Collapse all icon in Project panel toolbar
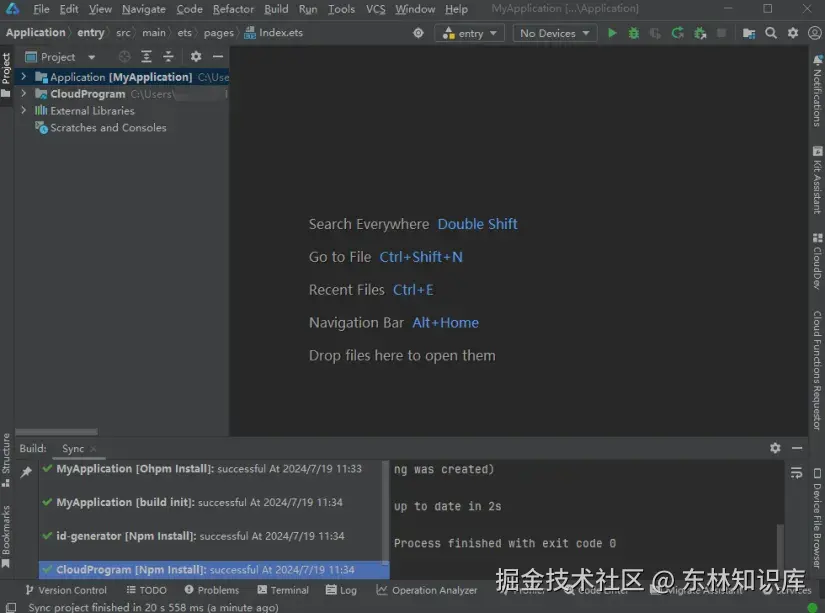Viewport: 825px width, 613px height. click(168, 56)
